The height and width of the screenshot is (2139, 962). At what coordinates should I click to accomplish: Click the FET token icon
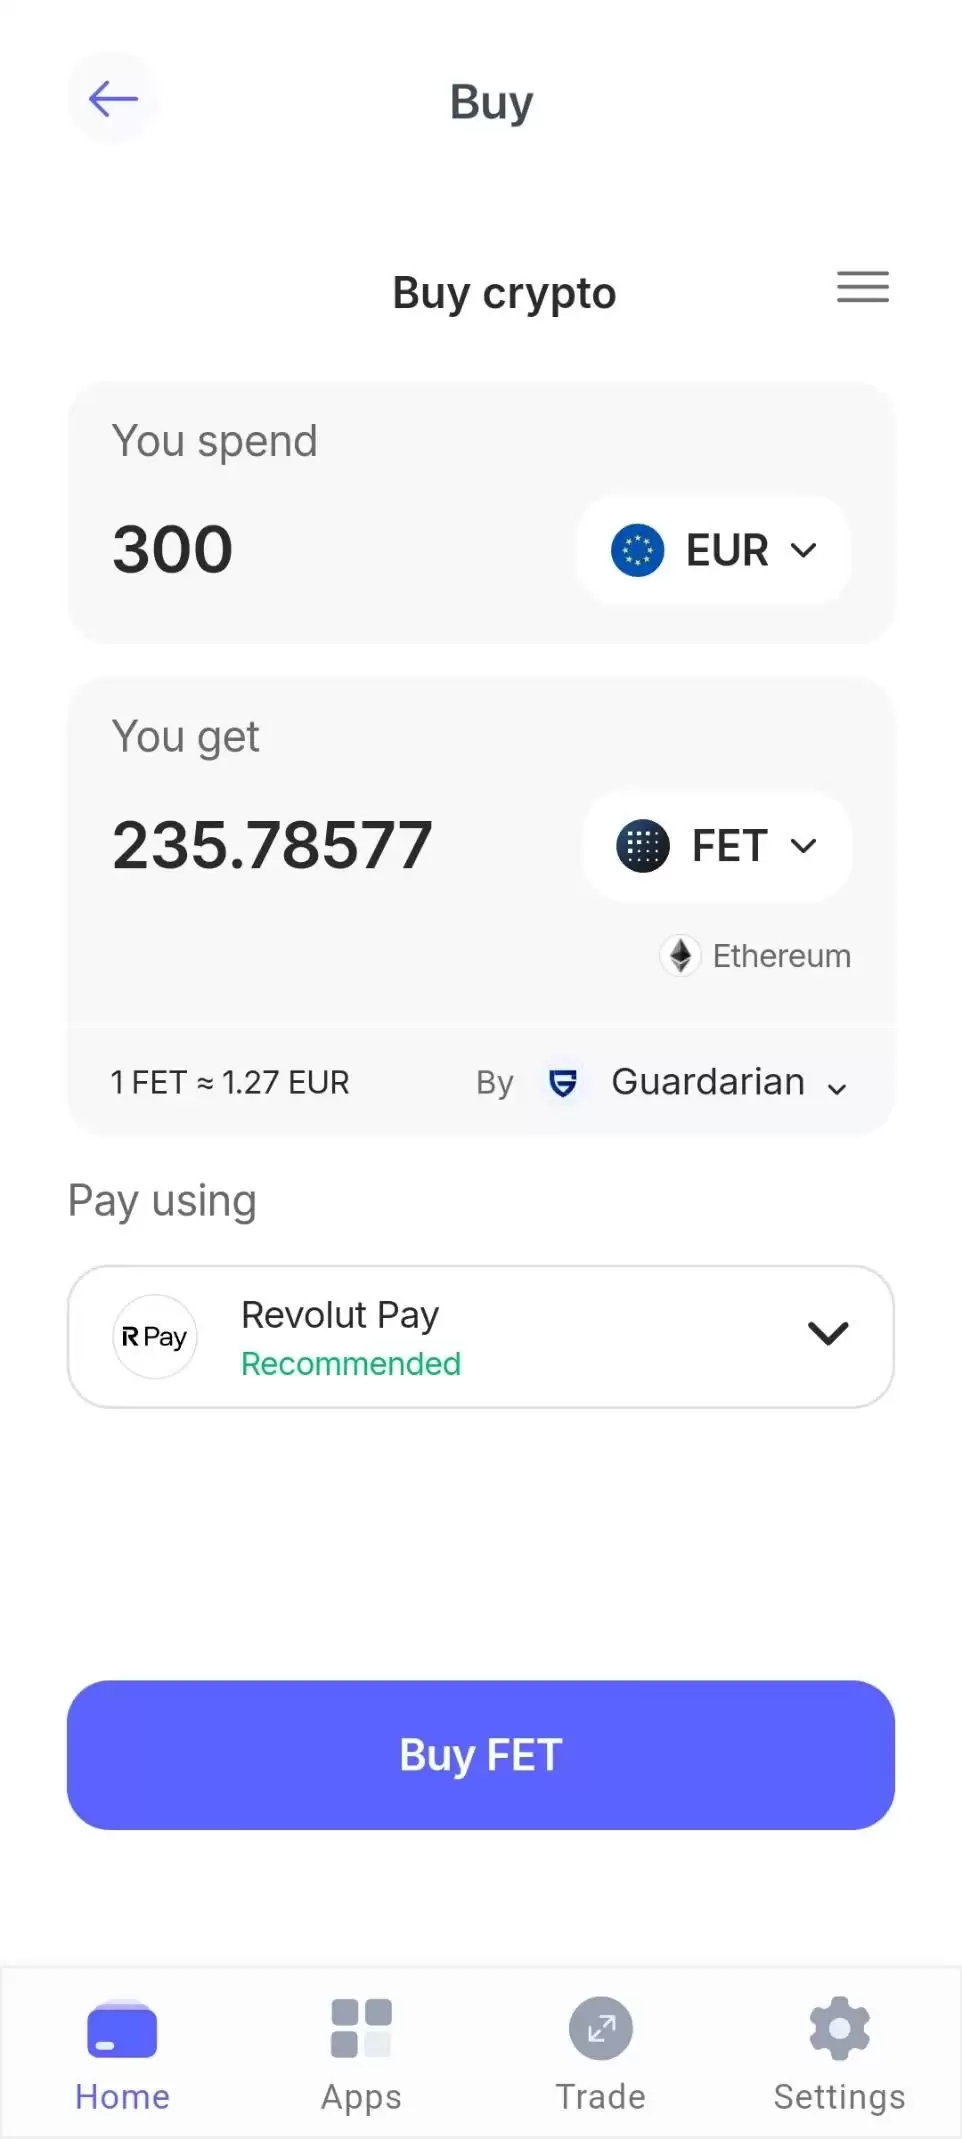tap(642, 846)
